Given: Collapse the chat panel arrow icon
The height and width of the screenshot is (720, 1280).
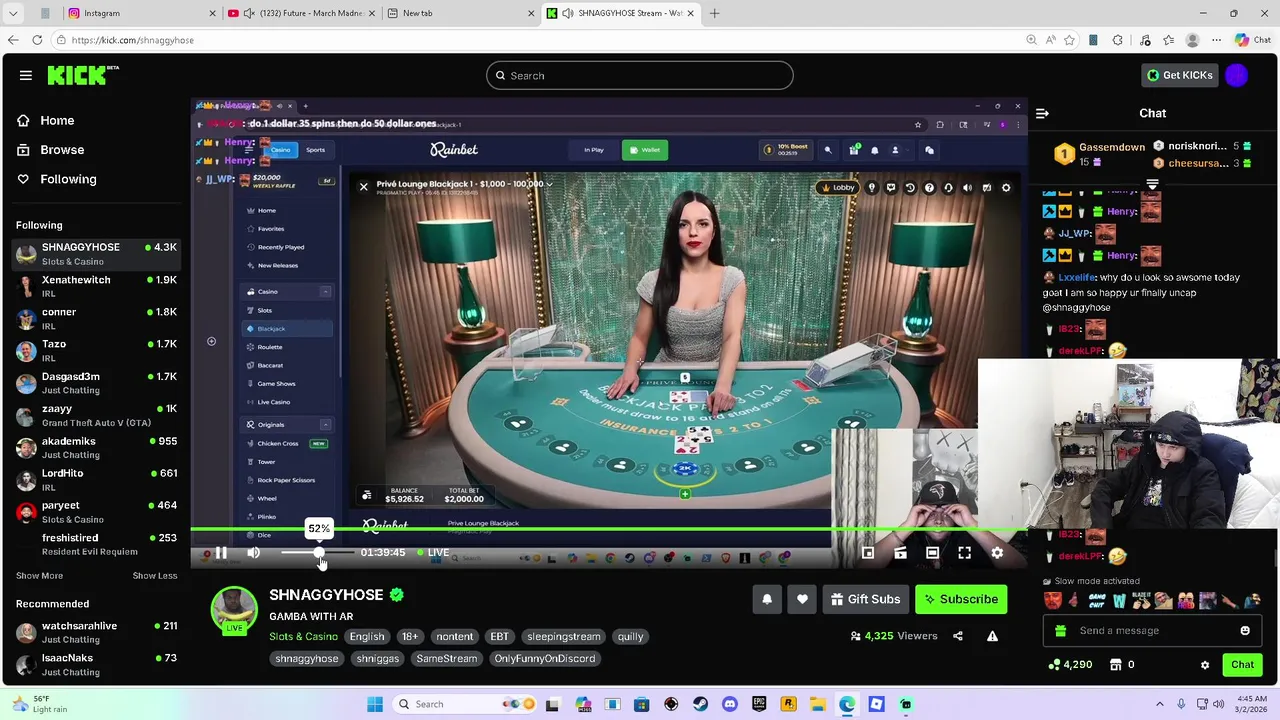Looking at the screenshot, I should point(1042,113).
